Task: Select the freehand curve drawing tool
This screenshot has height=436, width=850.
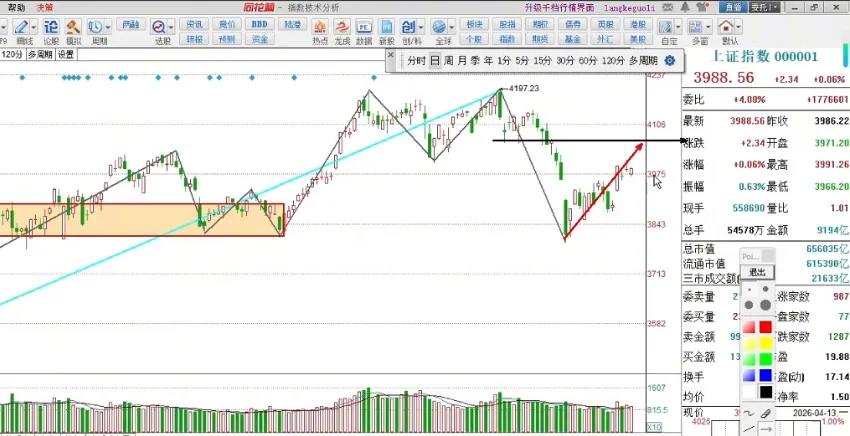Action: [x=749, y=413]
